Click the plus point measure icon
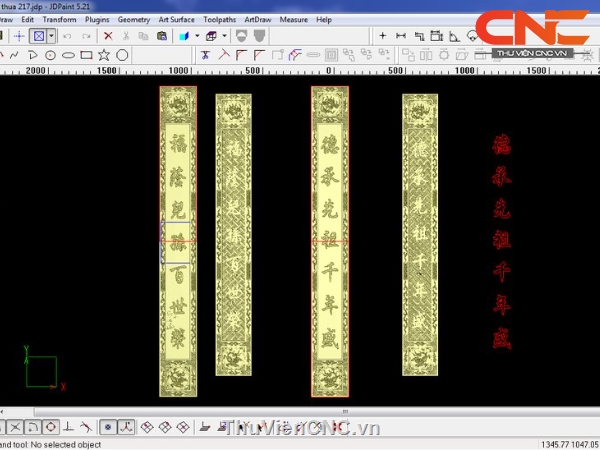600x450 pixels. (x=382, y=36)
